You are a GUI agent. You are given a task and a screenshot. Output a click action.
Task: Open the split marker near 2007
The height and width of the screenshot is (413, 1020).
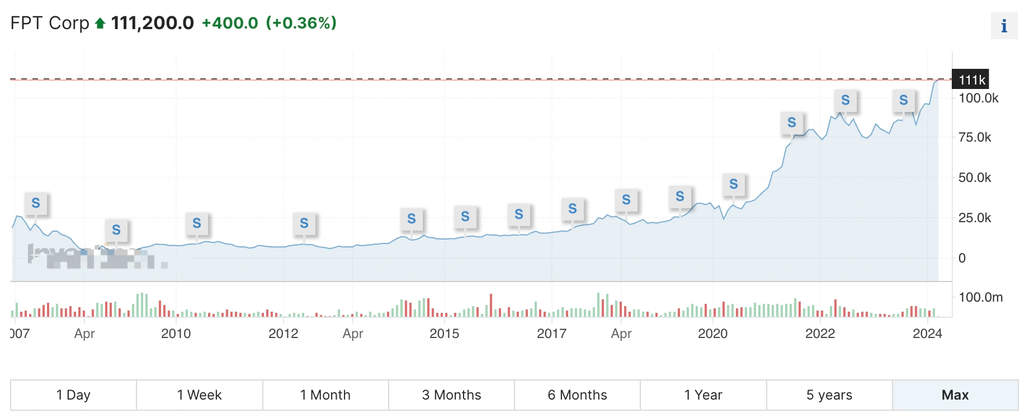click(x=36, y=203)
